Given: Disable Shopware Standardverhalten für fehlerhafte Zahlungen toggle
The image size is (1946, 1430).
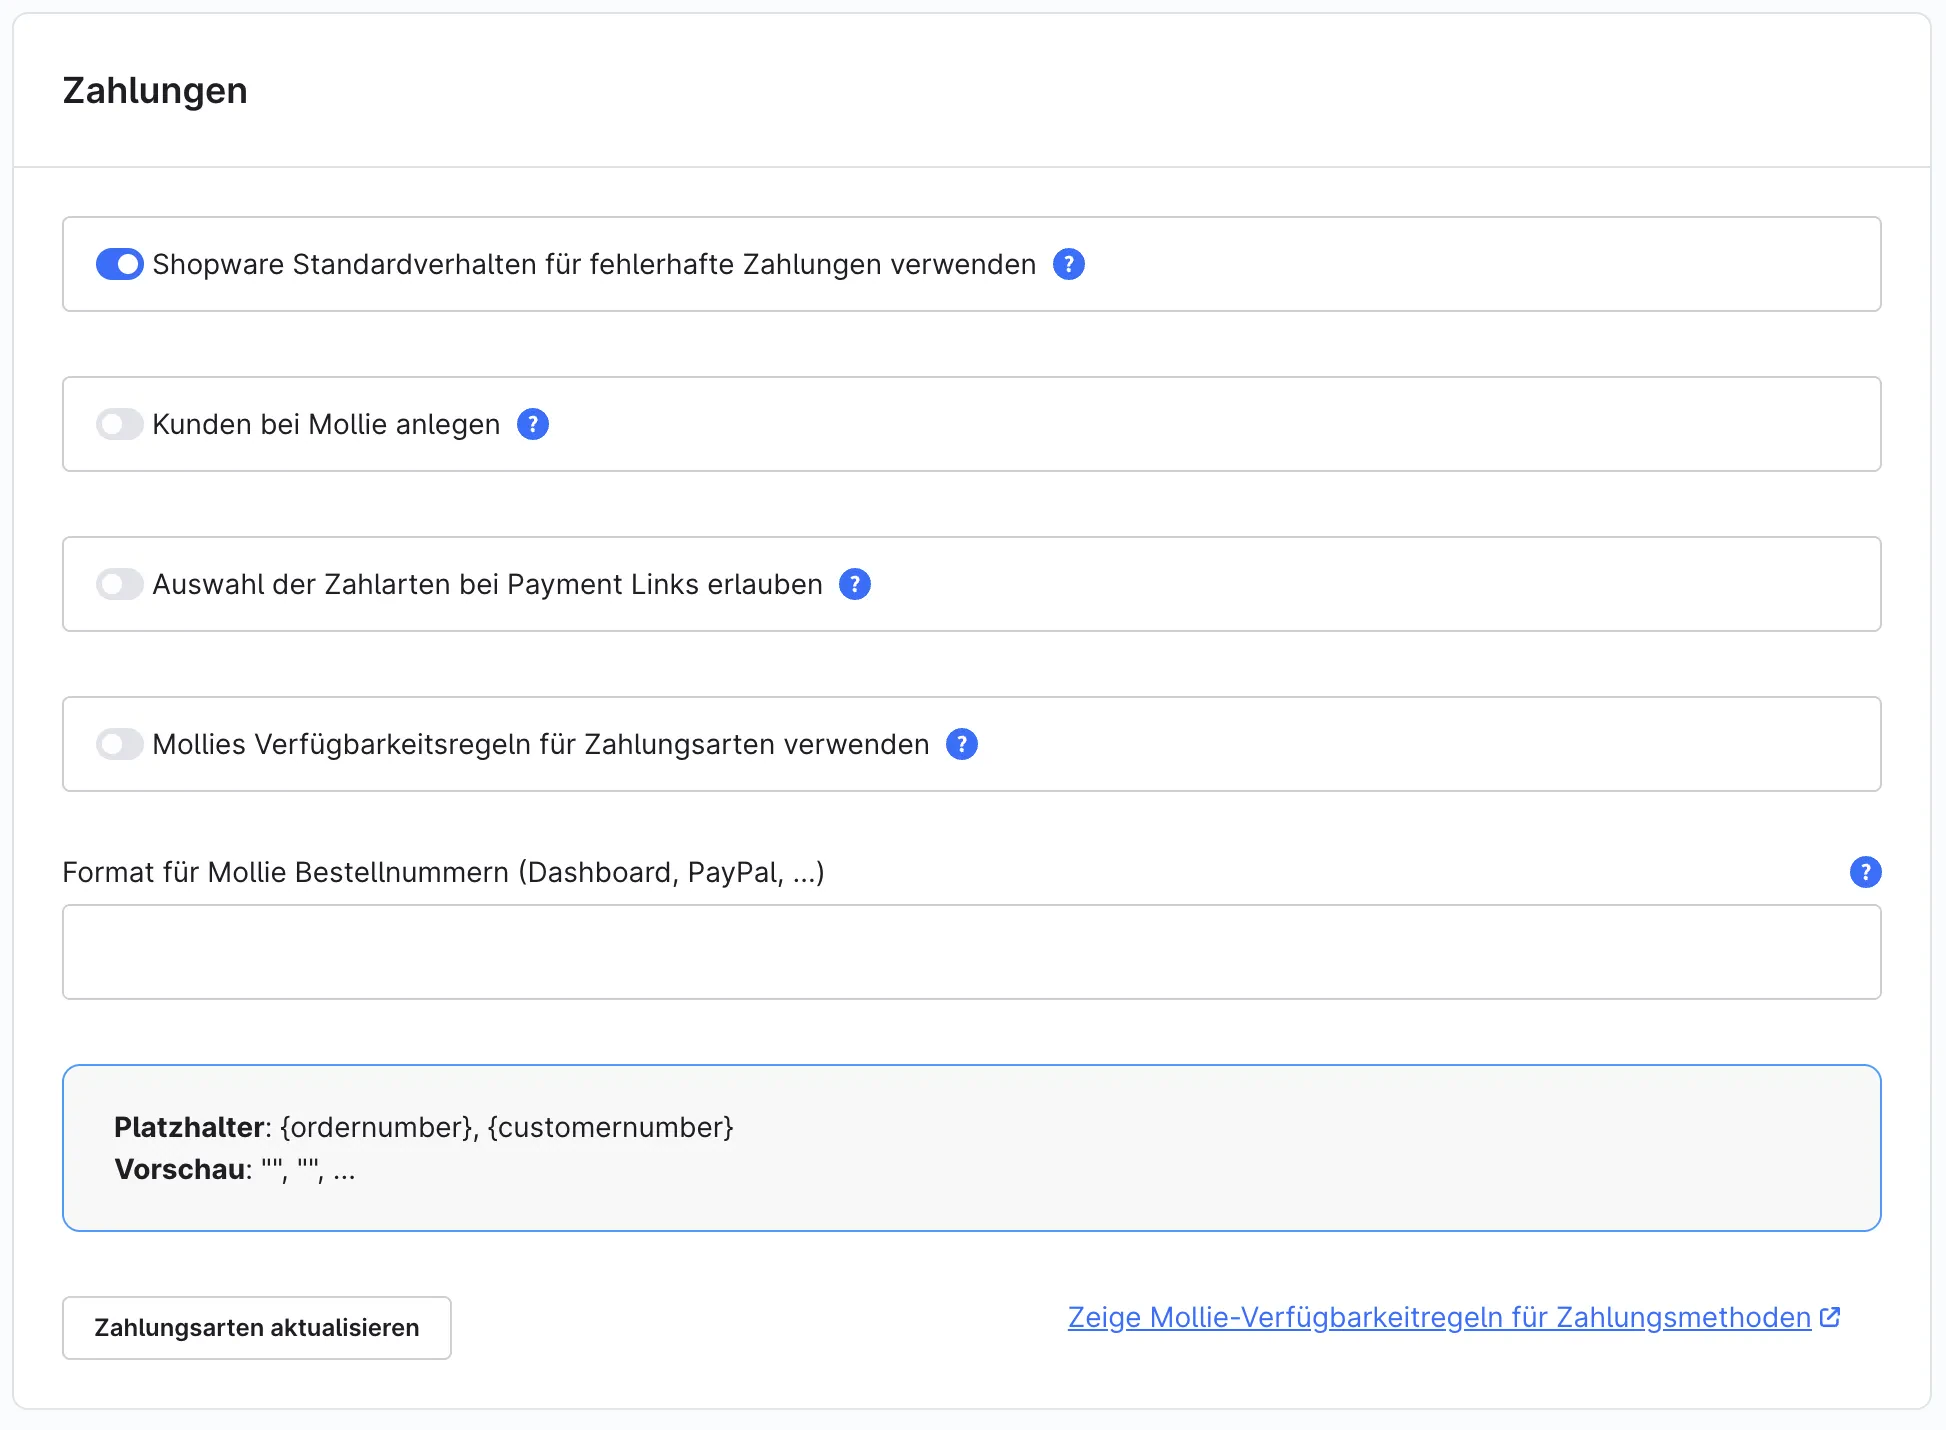Looking at the screenshot, I should (120, 264).
